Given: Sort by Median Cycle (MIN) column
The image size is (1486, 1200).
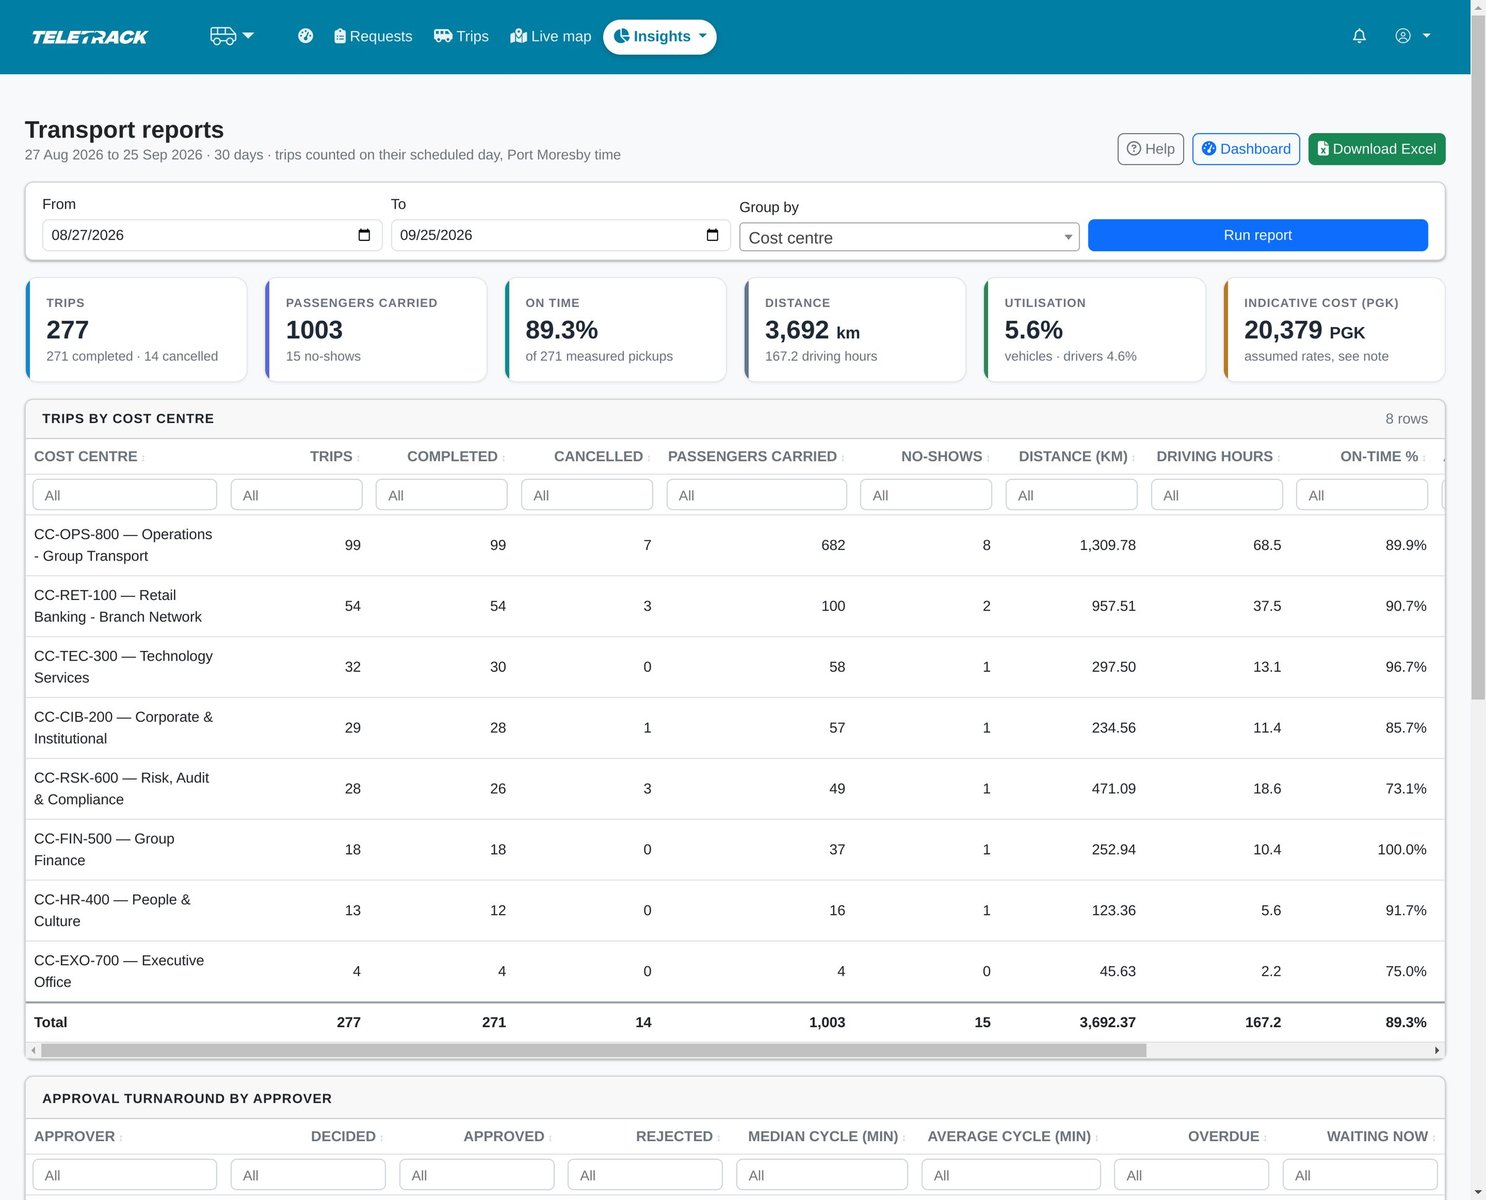Looking at the screenshot, I should tap(827, 1137).
